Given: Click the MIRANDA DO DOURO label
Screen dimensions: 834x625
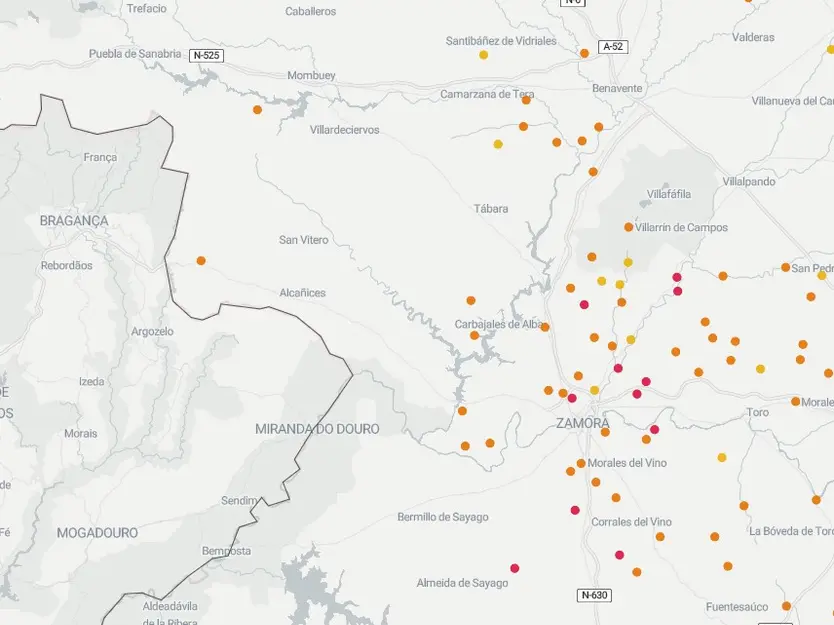Looking at the screenshot, I should [x=318, y=429].
